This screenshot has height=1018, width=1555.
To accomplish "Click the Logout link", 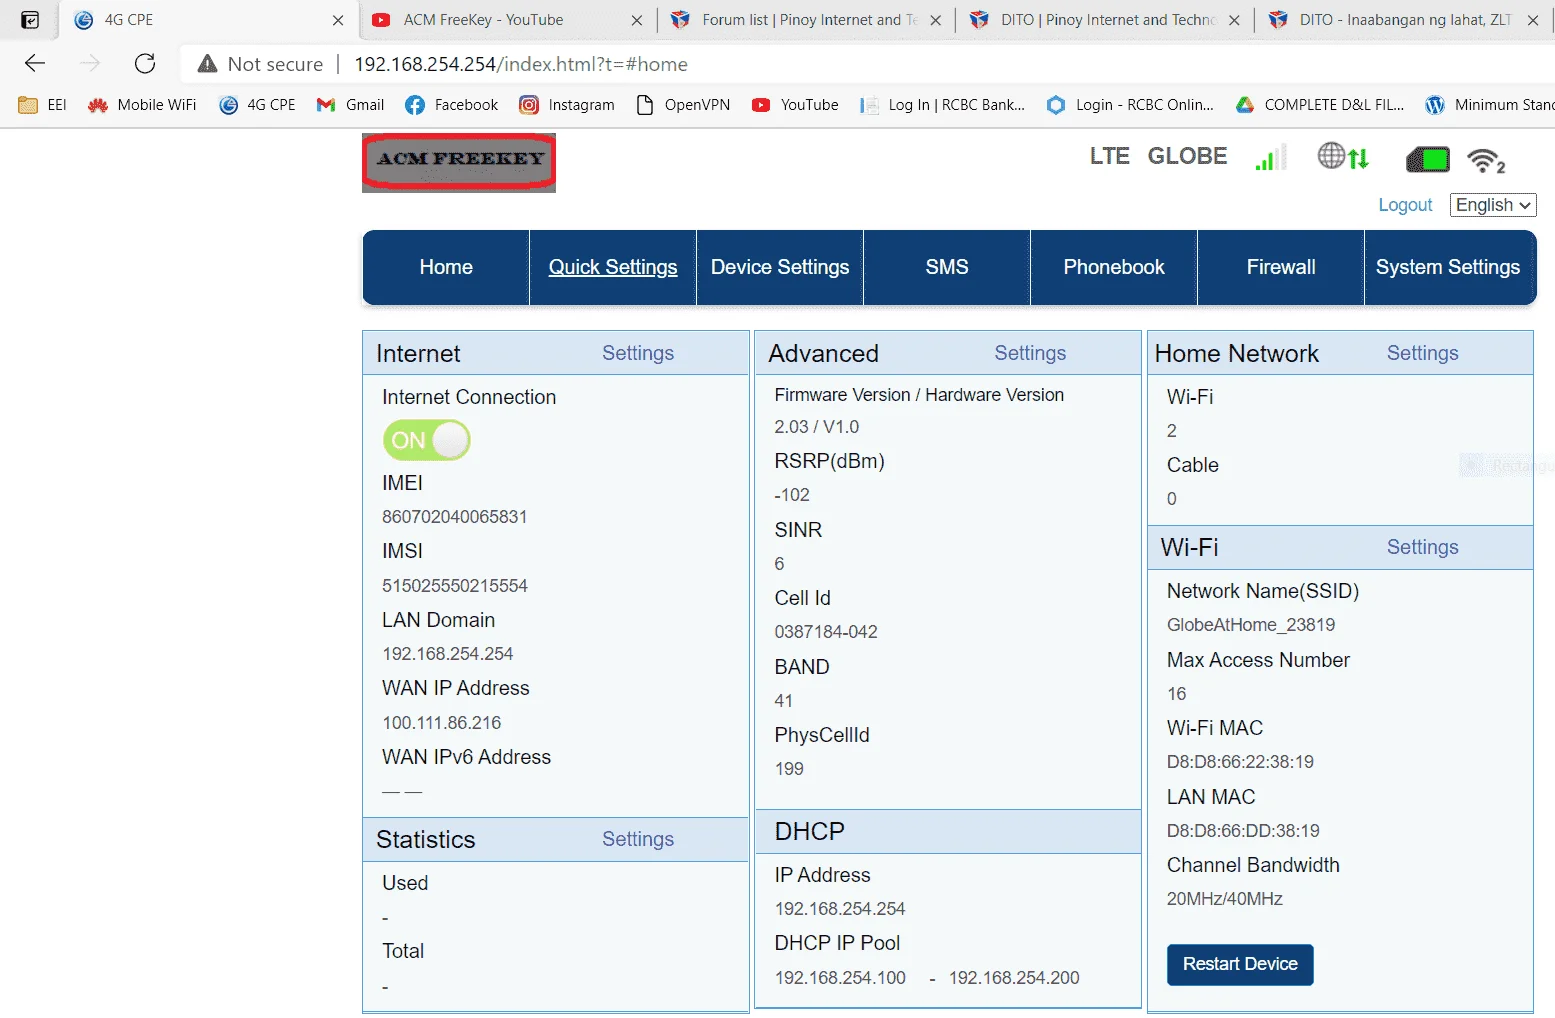I will [1405, 205].
